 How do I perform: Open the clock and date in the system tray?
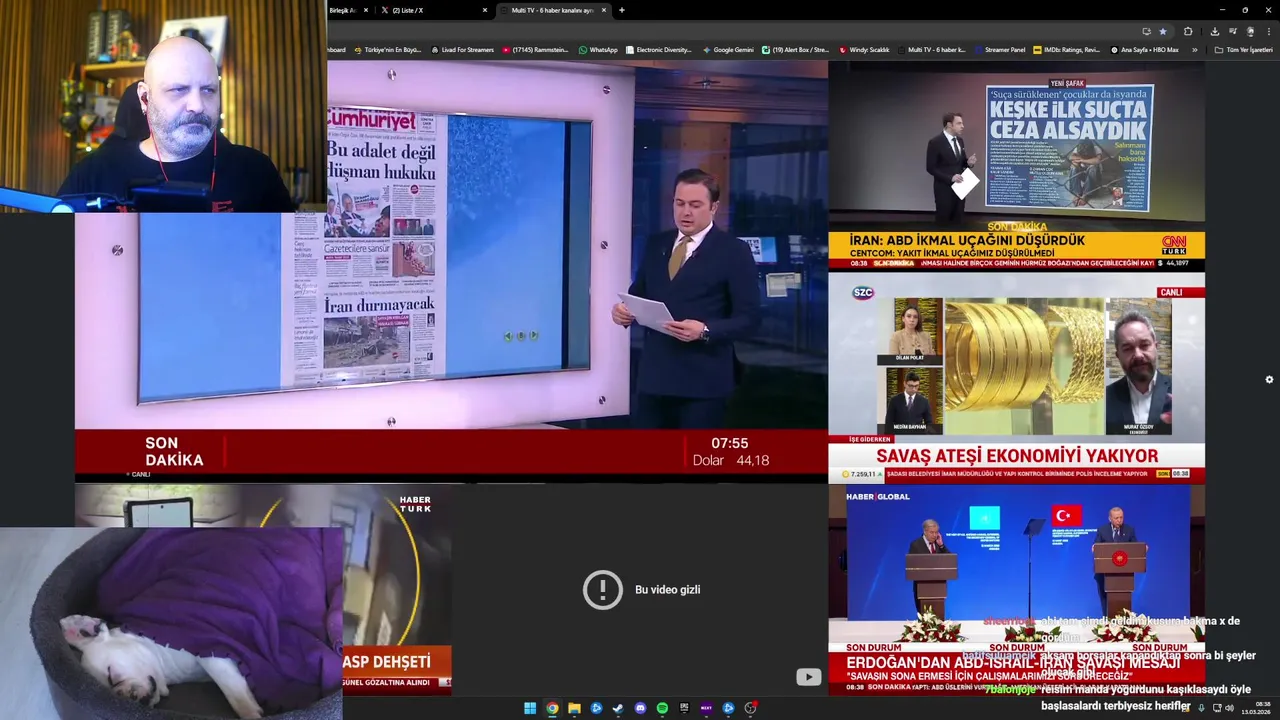coord(1258,708)
